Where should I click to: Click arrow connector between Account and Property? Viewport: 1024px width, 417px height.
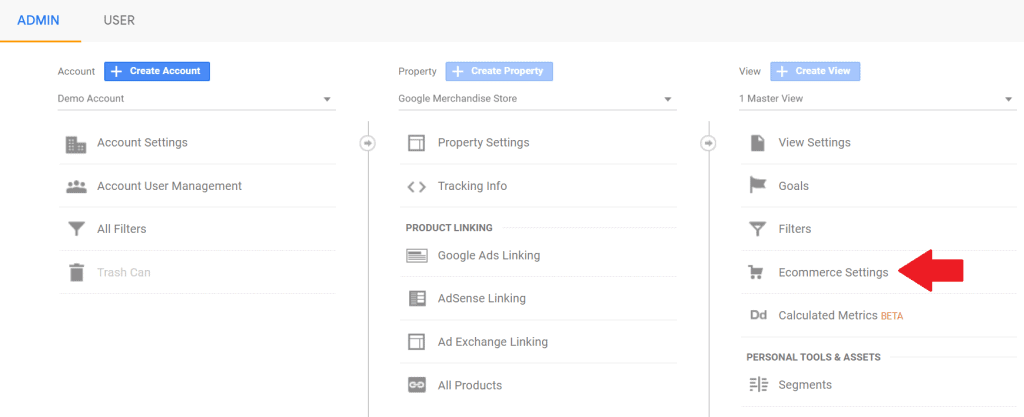click(x=368, y=143)
